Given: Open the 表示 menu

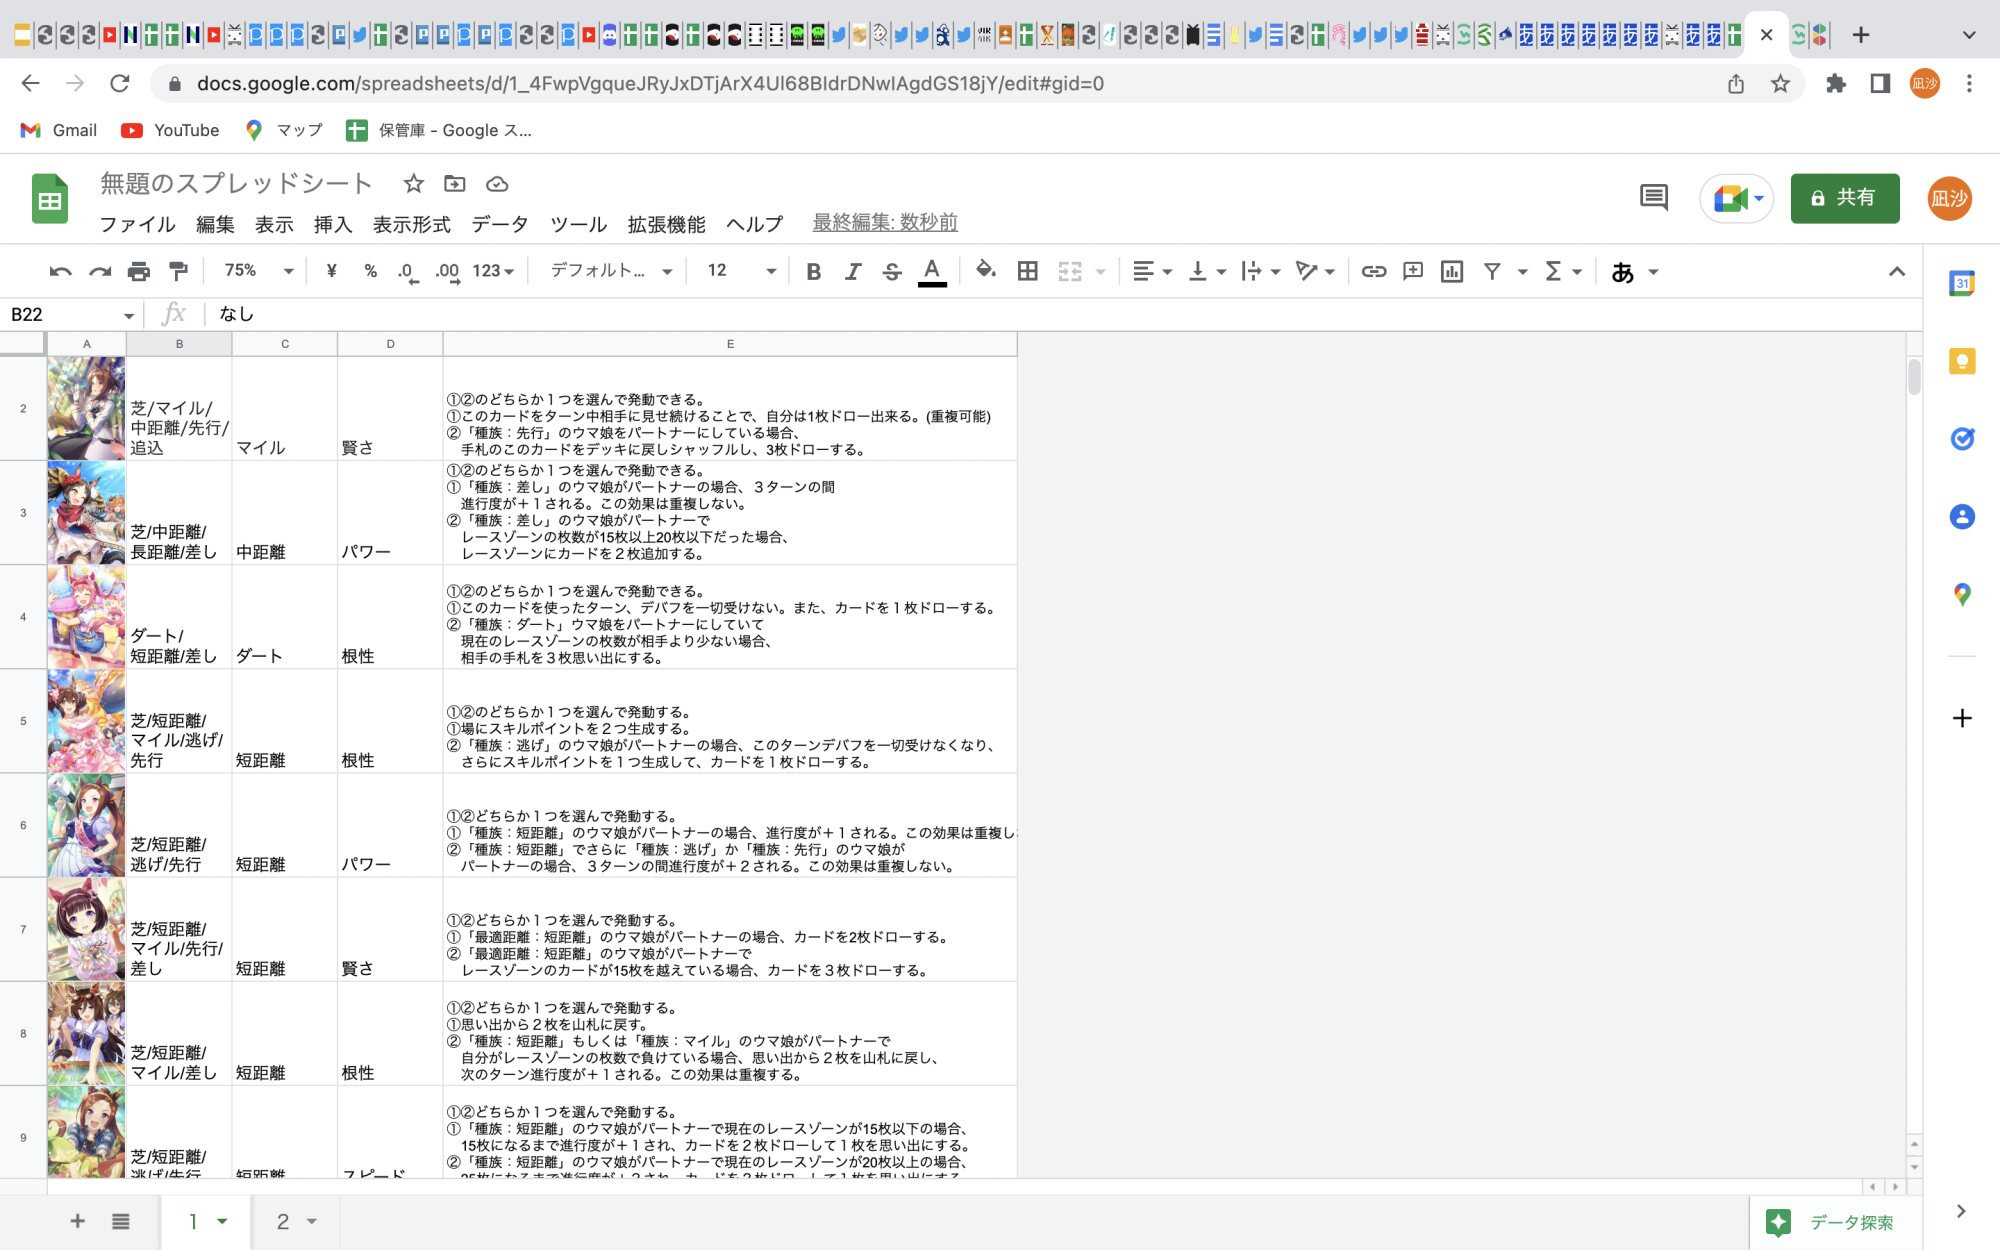Looking at the screenshot, I should click(x=274, y=224).
